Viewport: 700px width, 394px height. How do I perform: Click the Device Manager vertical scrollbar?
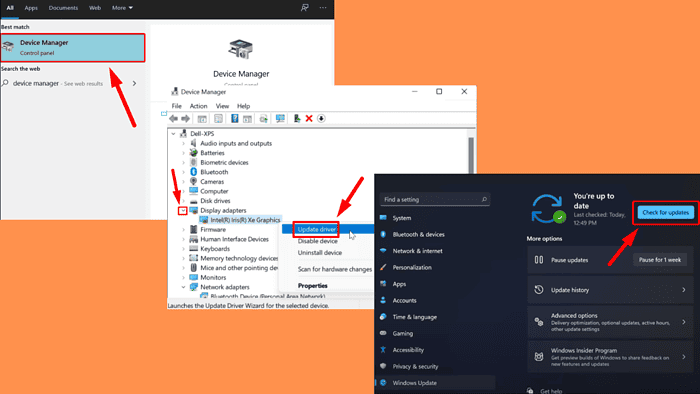click(471, 155)
